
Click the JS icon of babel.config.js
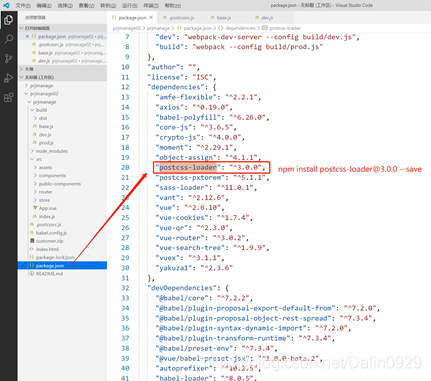32,233
